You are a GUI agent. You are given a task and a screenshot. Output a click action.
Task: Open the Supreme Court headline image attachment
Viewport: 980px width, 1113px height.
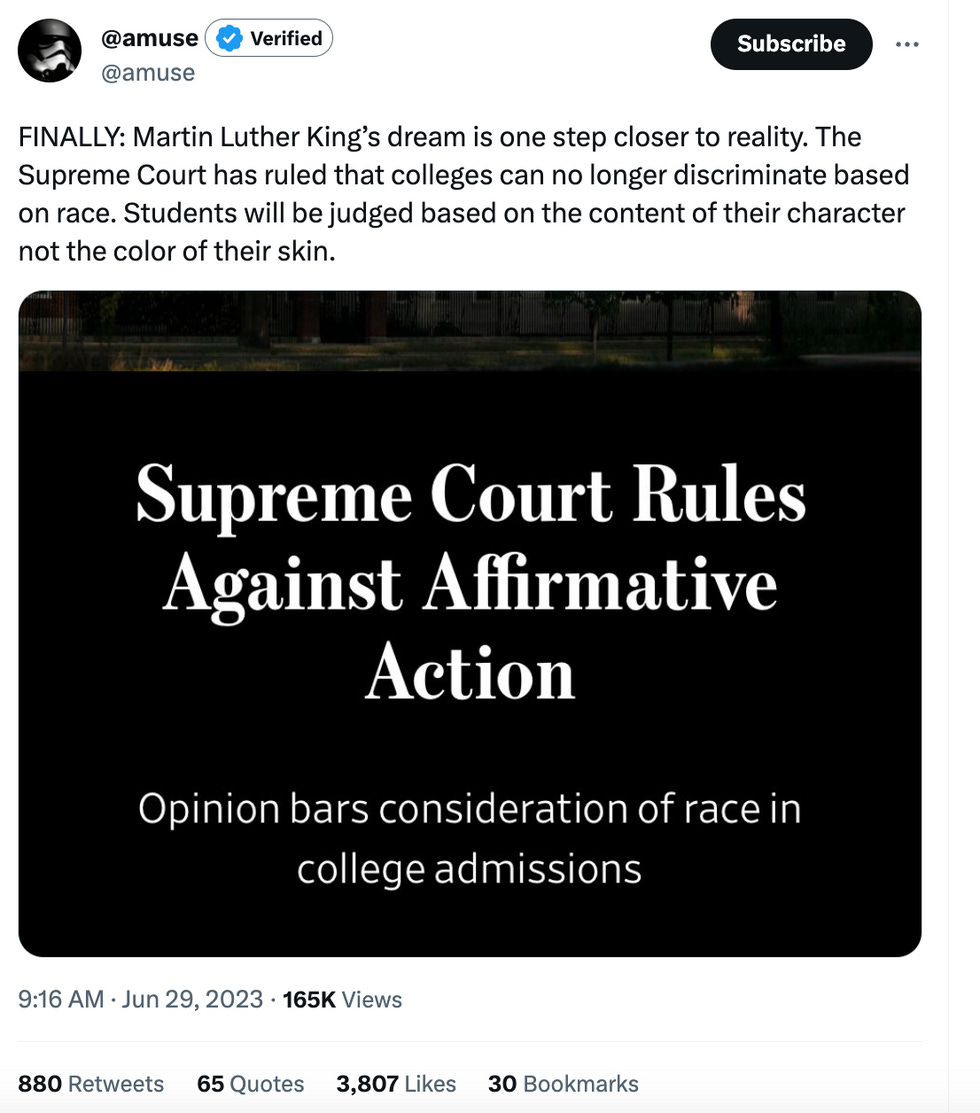(x=470, y=620)
